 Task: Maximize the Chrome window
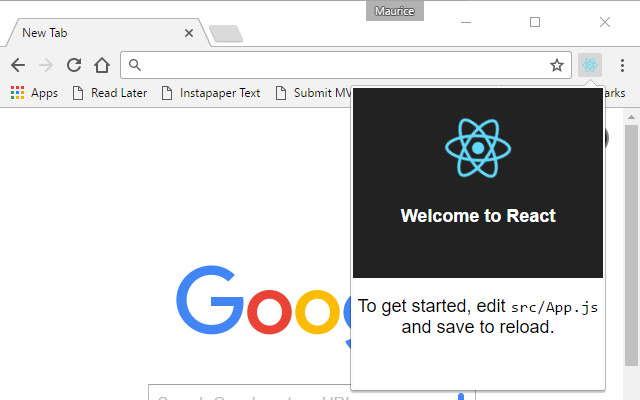pyautogui.click(x=535, y=22)
